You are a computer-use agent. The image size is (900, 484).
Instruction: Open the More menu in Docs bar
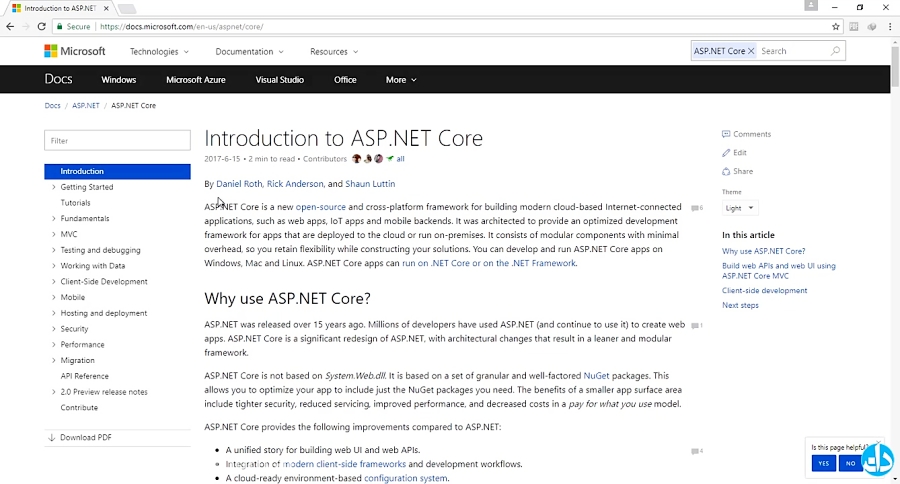[x=400, y=80]
